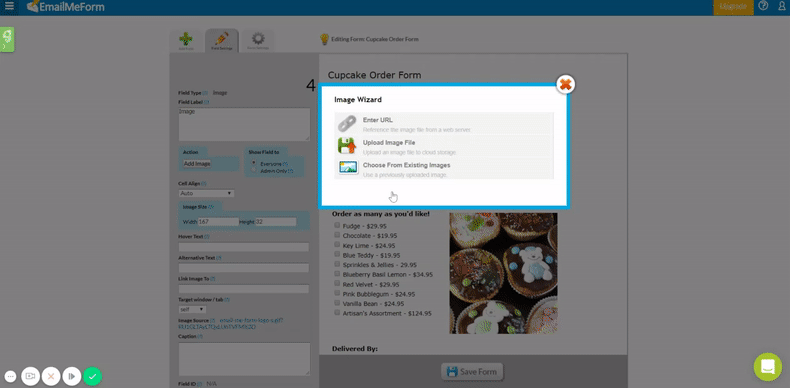This screenshot has width=790, height=388.
Task: Click the Save Form button
Action: [x=472, y=372]
